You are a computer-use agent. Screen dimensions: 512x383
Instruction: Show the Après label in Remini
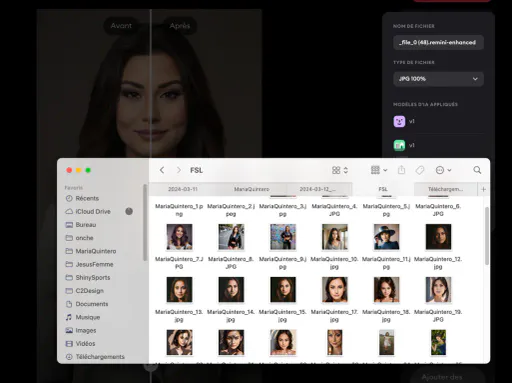(x=180, y=26)
